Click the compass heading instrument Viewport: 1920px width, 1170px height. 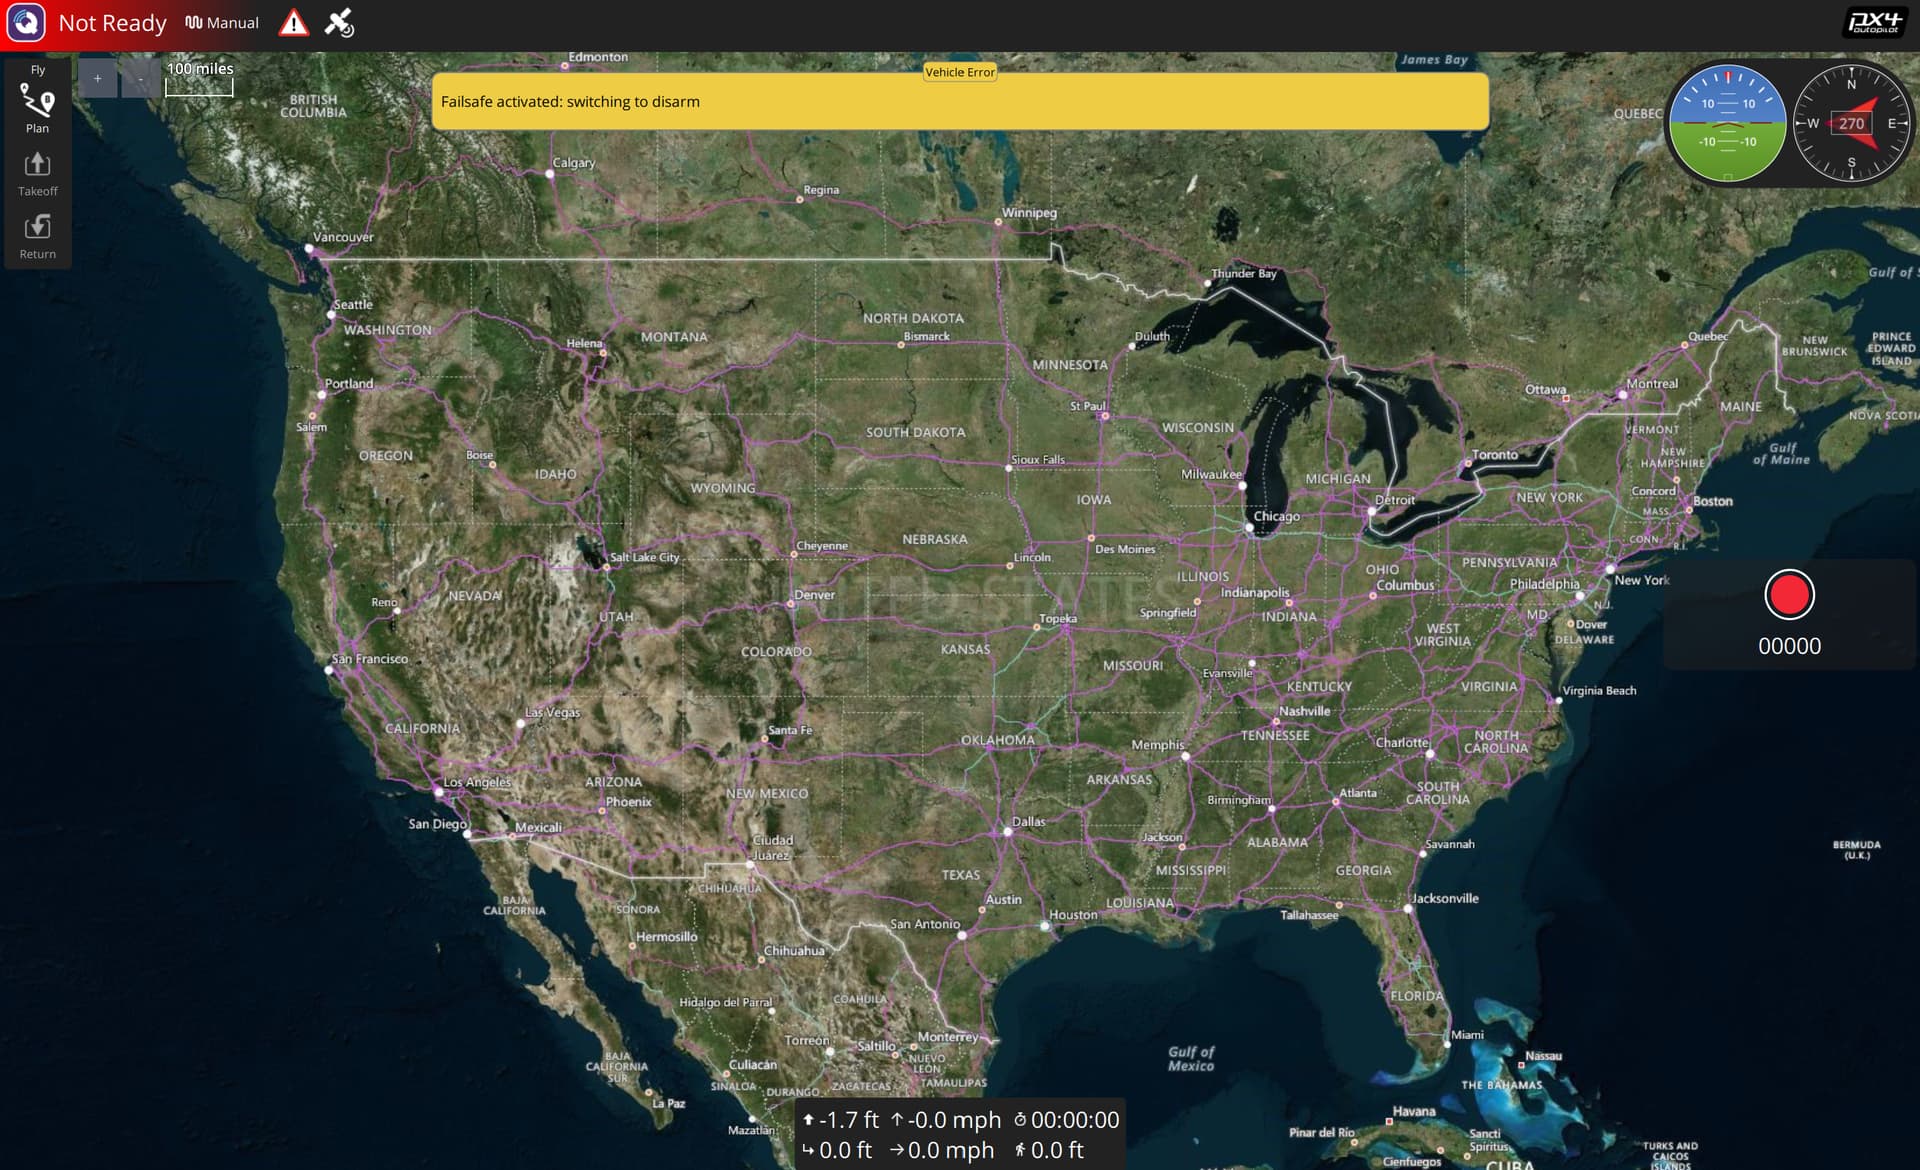1851,123
